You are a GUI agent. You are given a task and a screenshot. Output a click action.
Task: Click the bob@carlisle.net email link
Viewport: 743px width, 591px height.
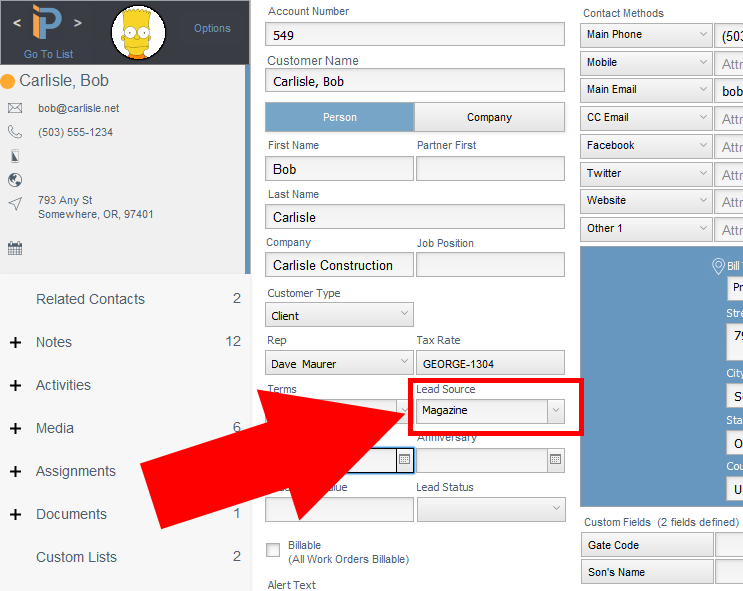(79, 109)
